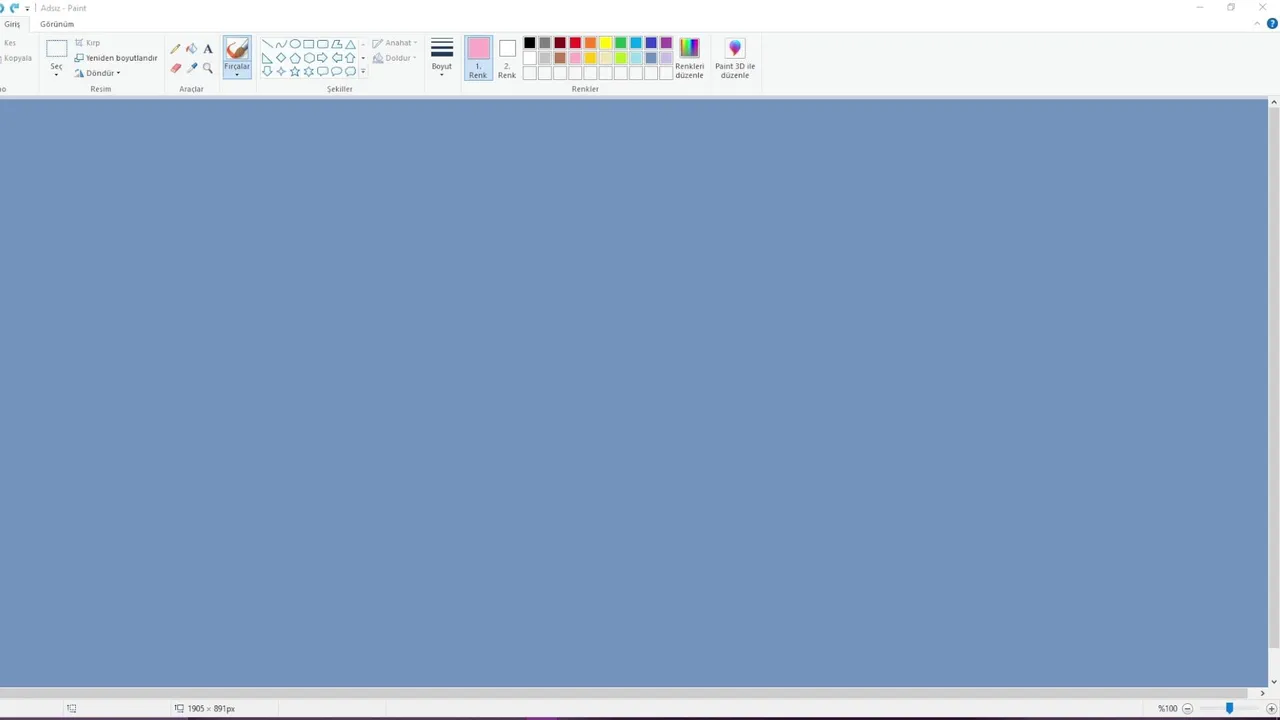The image size is (1280, 720).
Task: Pick the green color swatch
Action: point(620,43)
